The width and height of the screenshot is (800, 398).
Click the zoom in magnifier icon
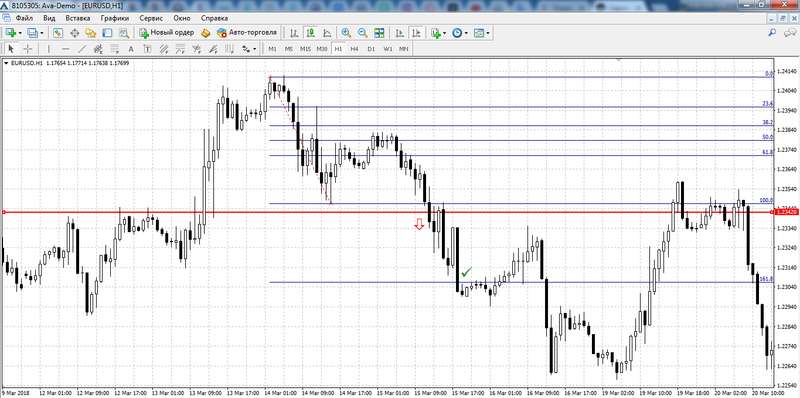[346, 33]
